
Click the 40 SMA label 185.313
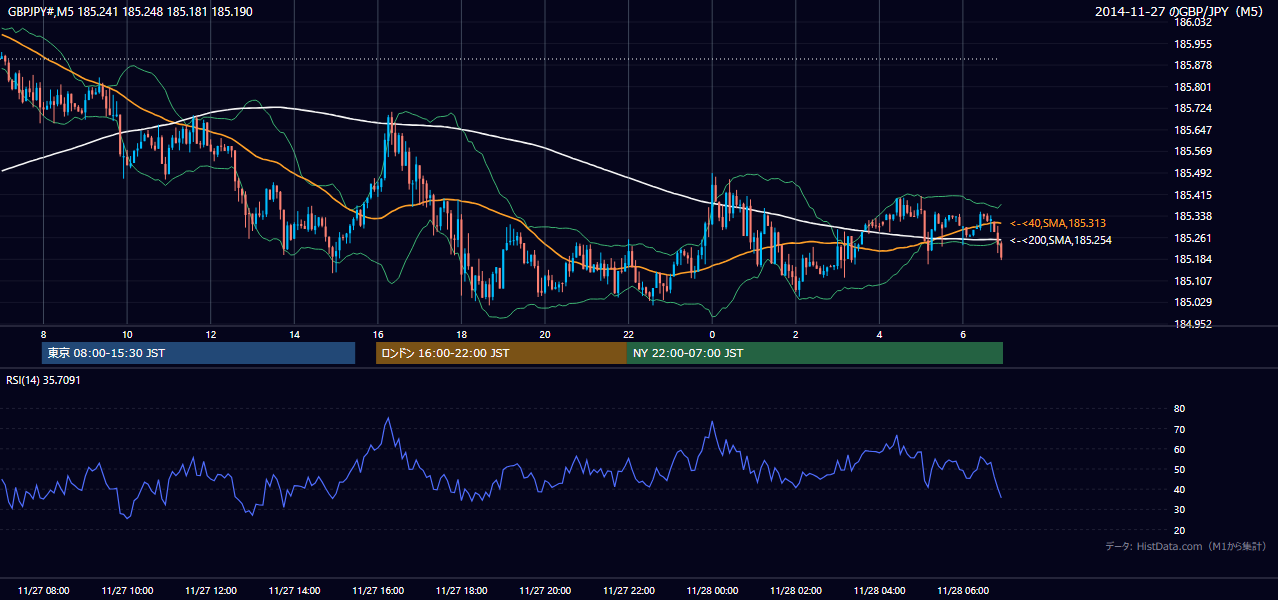tap(1057, 223)
